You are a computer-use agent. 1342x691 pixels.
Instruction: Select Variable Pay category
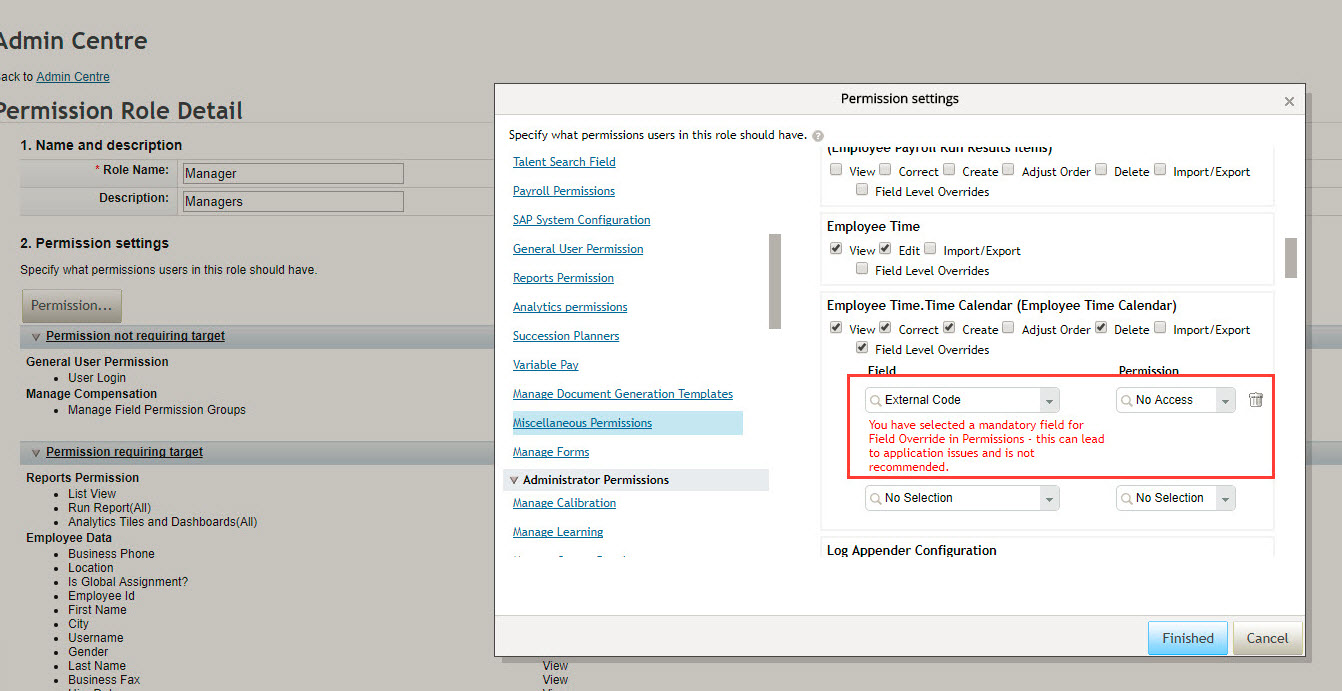pos(546,365)
